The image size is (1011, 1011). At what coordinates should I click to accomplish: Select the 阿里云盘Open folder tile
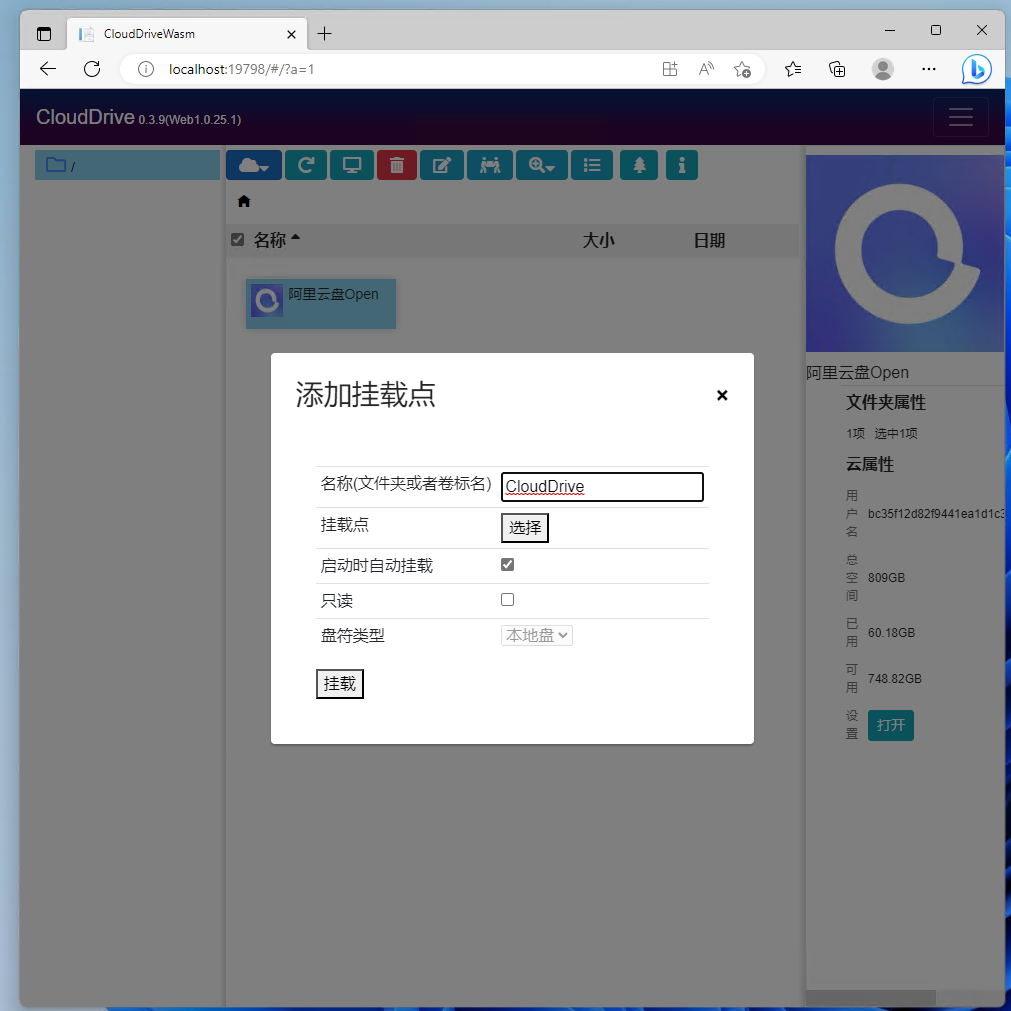[x=320, y=303]
